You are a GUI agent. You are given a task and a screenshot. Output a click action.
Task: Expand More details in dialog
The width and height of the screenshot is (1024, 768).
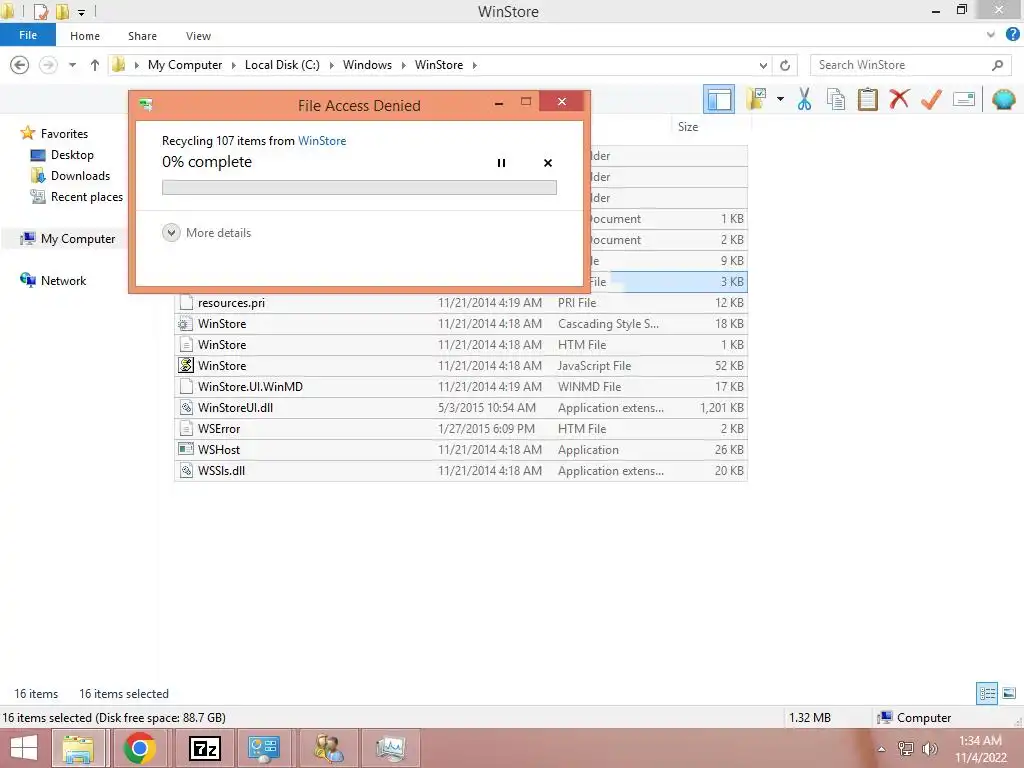click(207, 232)
